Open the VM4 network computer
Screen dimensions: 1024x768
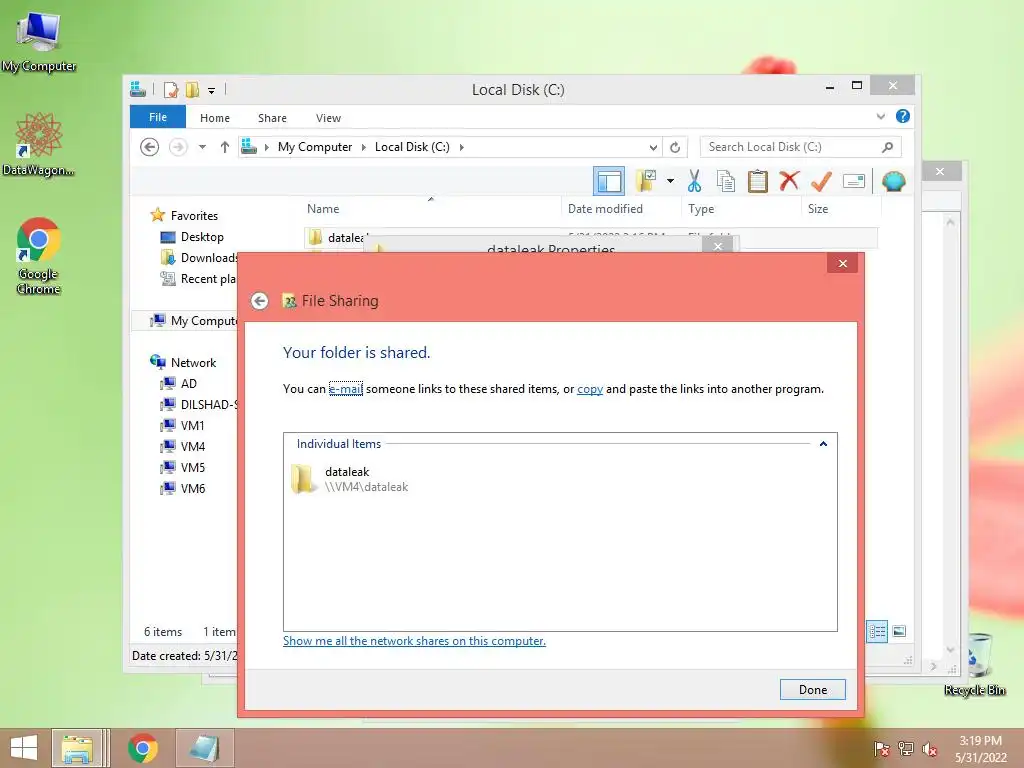click(x=192, y=446)
